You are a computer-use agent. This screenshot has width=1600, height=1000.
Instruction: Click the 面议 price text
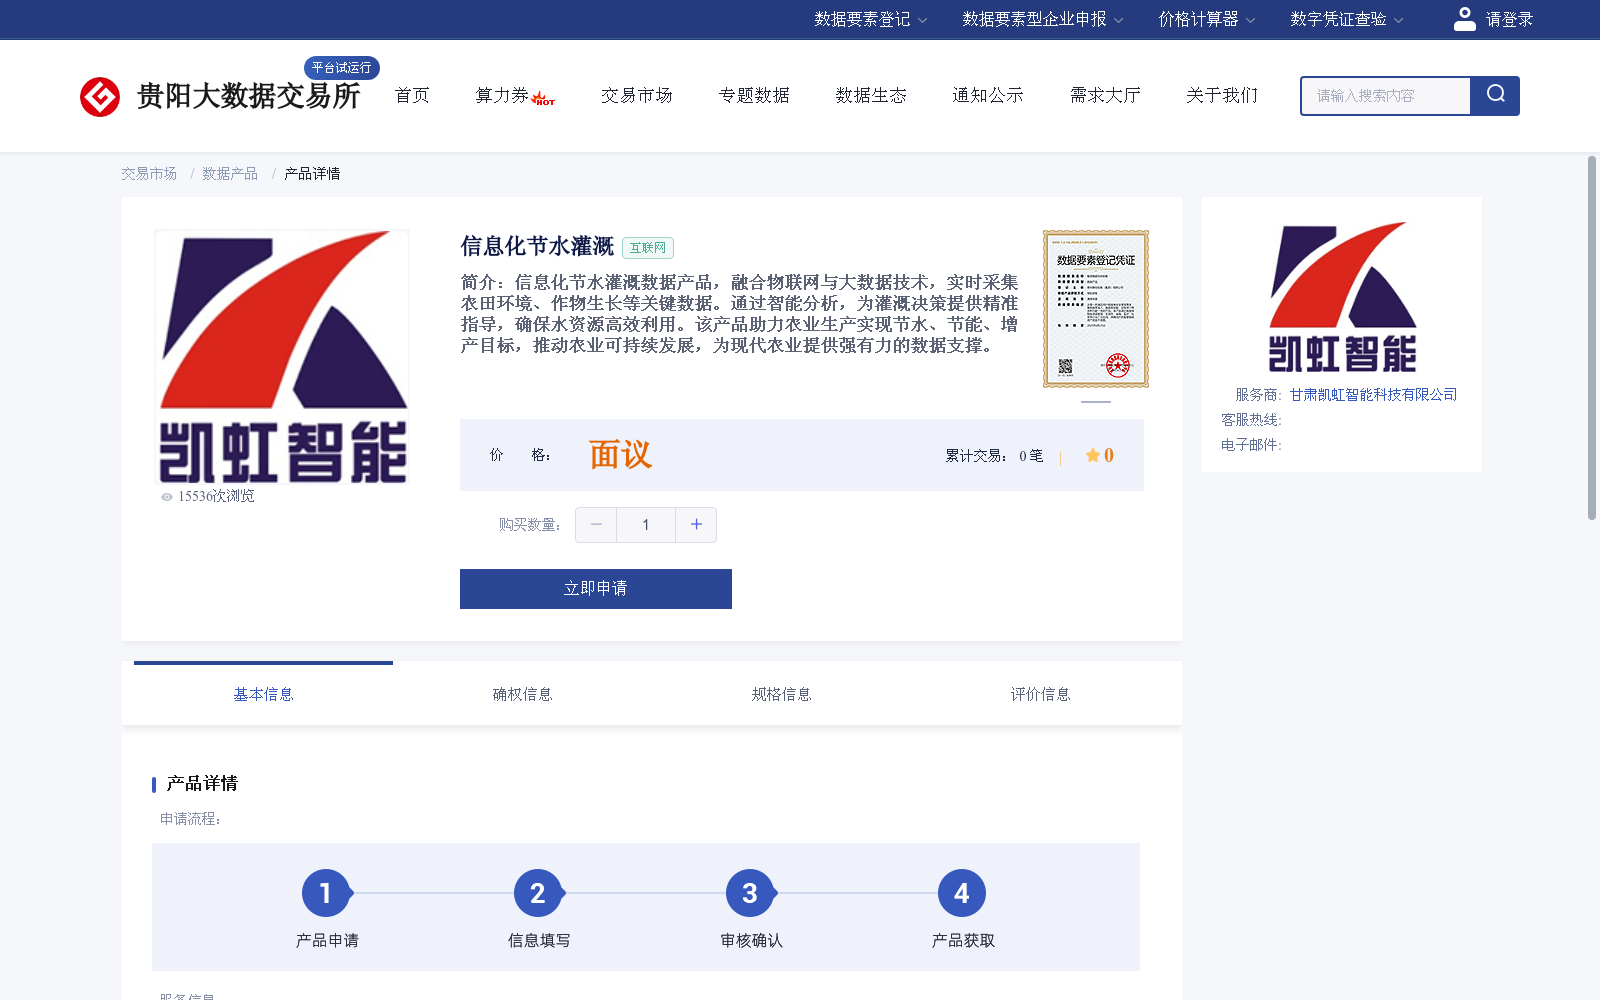[620, 455]
